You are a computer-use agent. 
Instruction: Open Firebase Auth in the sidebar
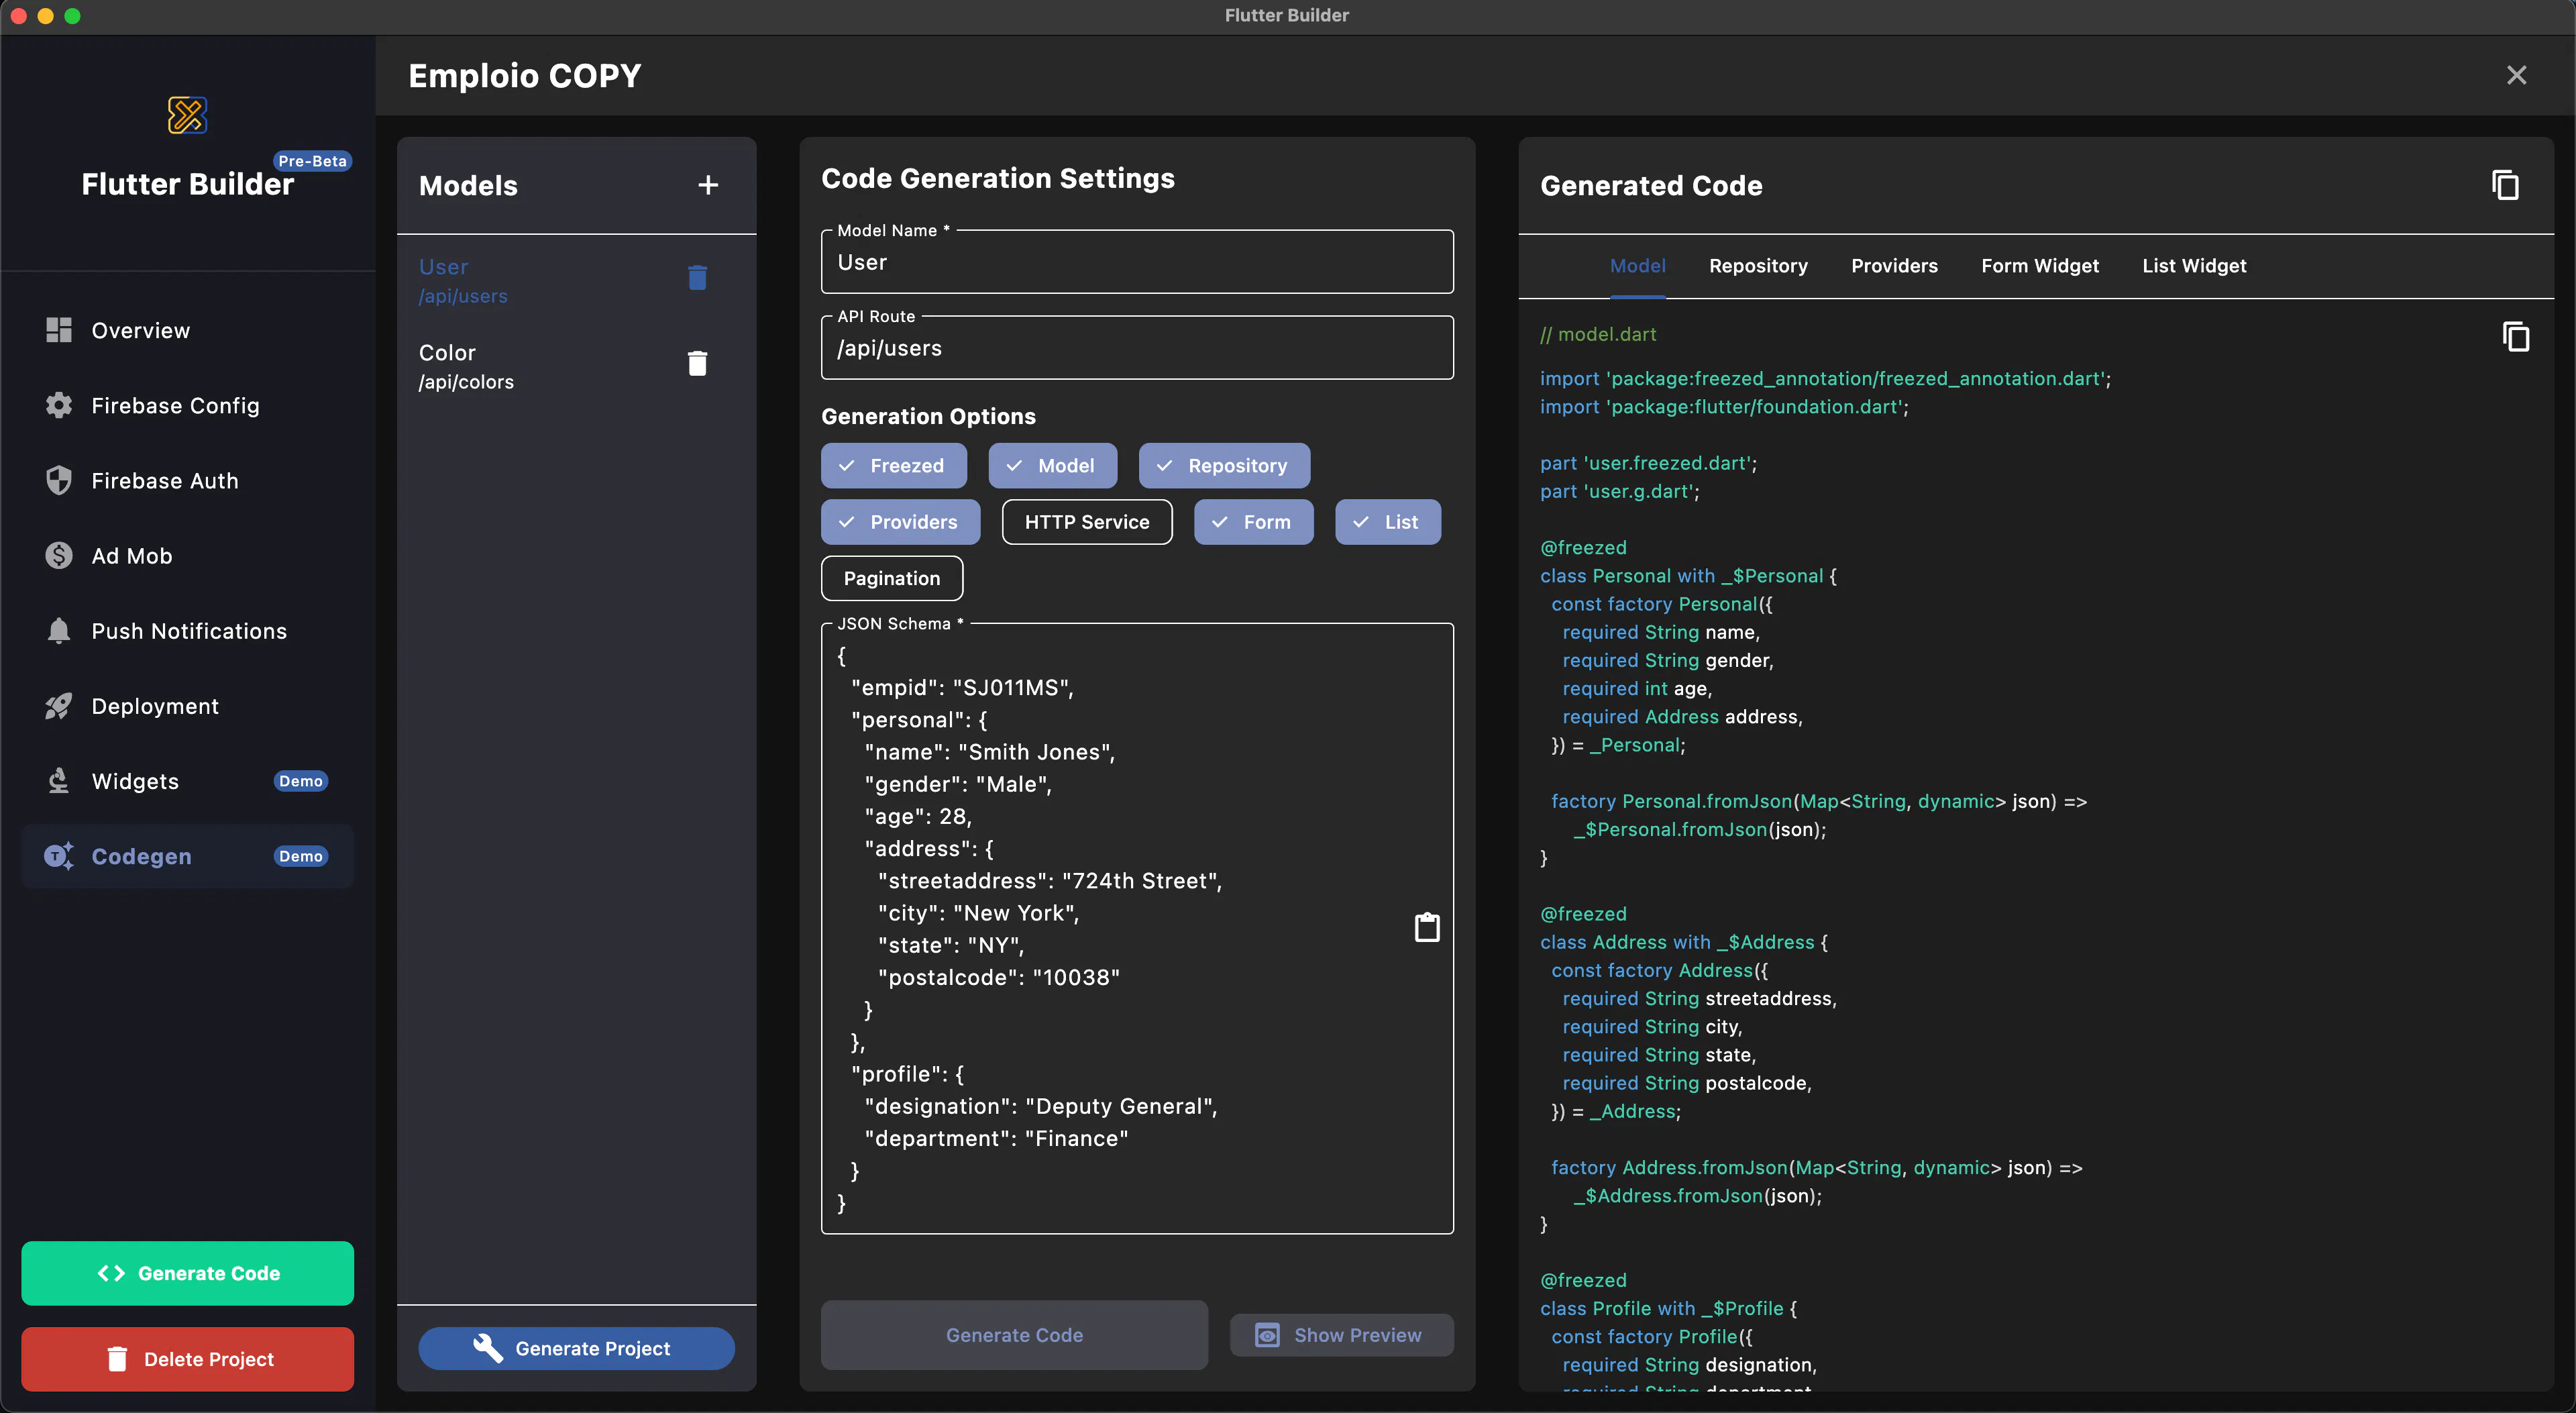coord(188,480)
